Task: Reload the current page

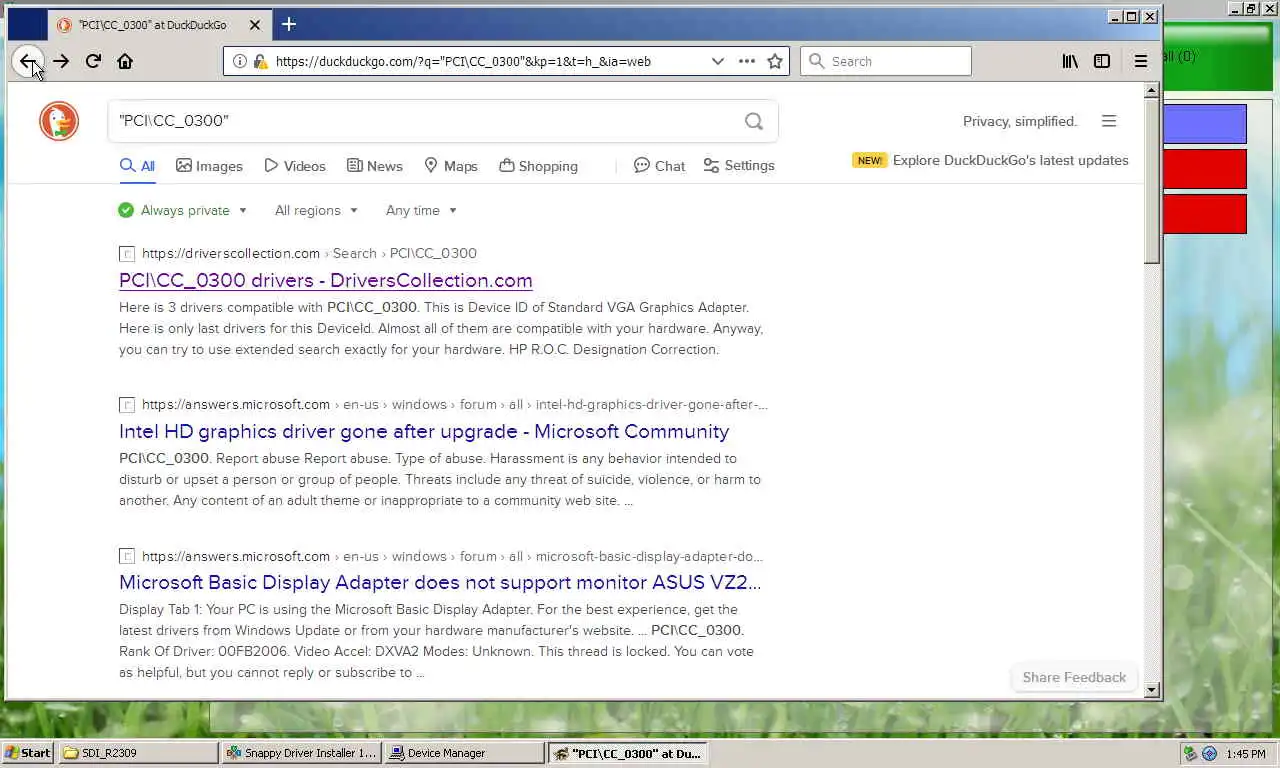Action: point(93,61)
